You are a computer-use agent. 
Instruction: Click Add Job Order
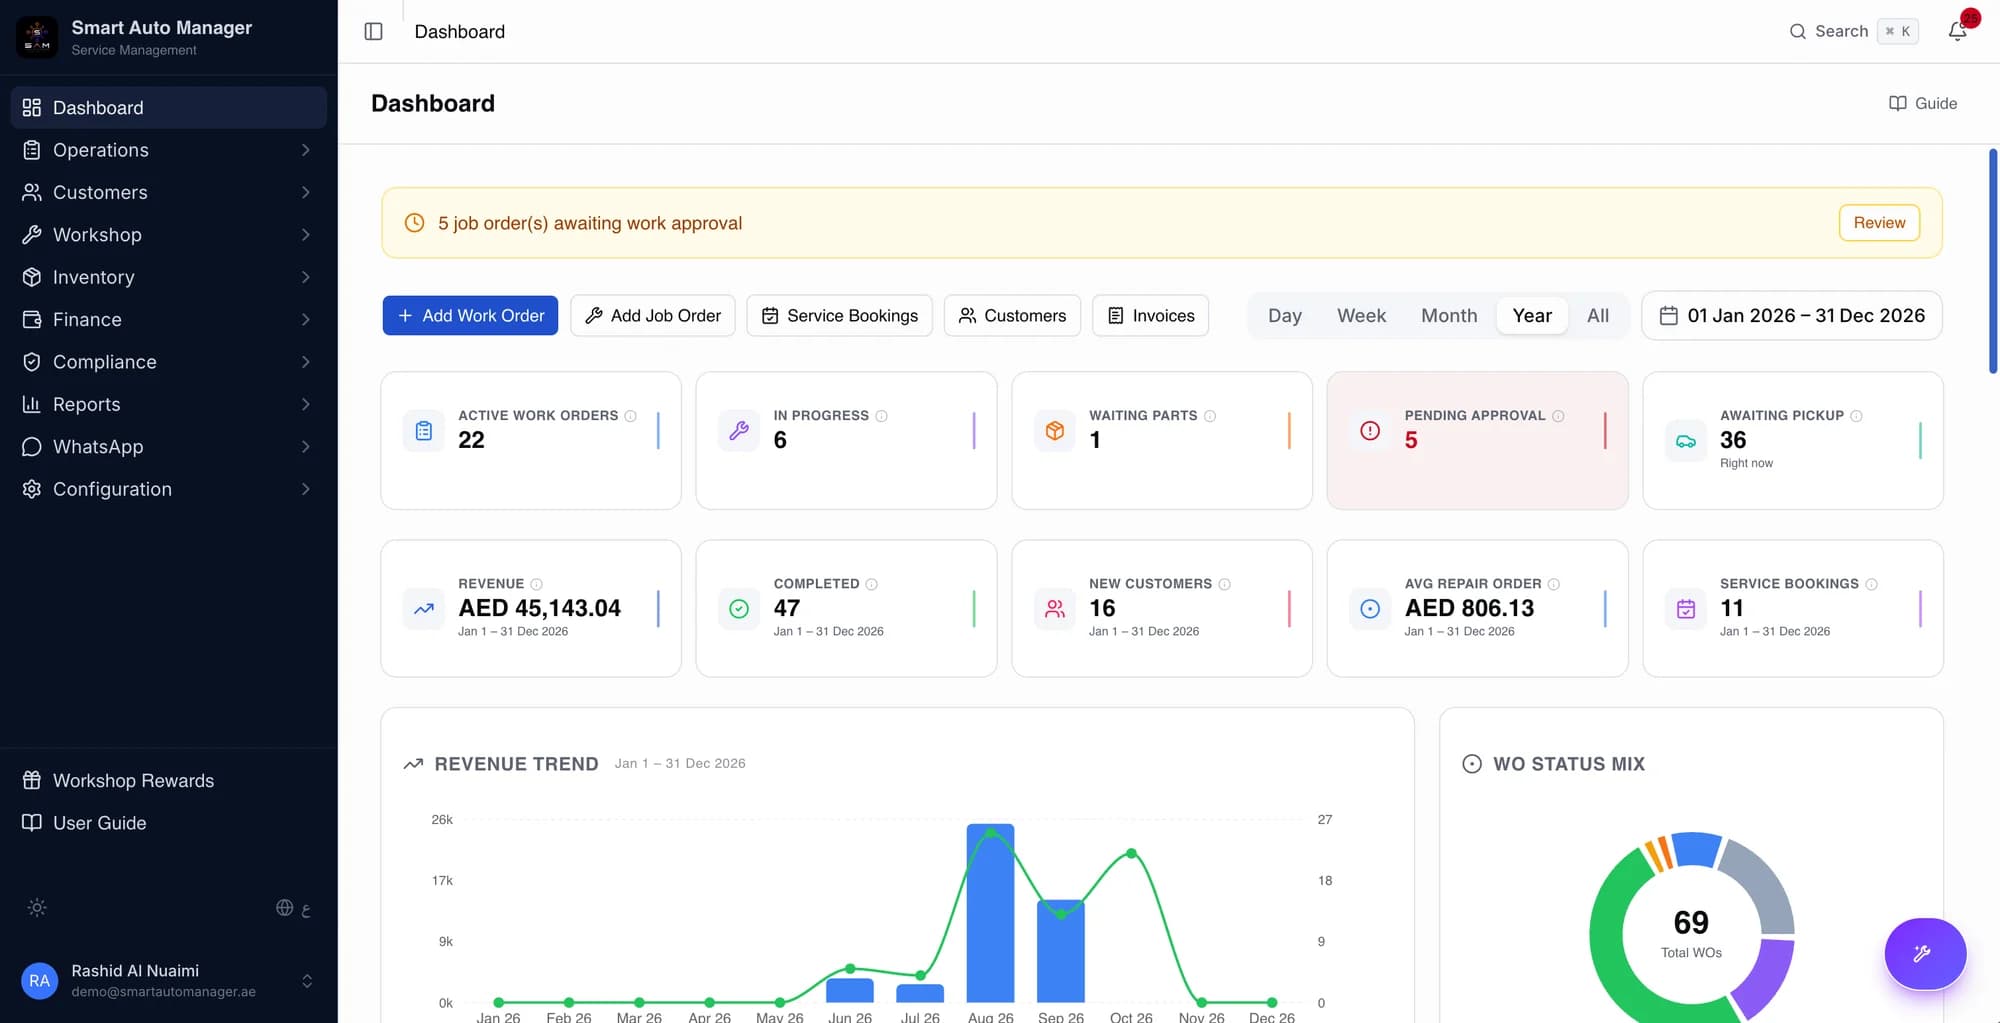pyautogui.click(x=653, y=316)
